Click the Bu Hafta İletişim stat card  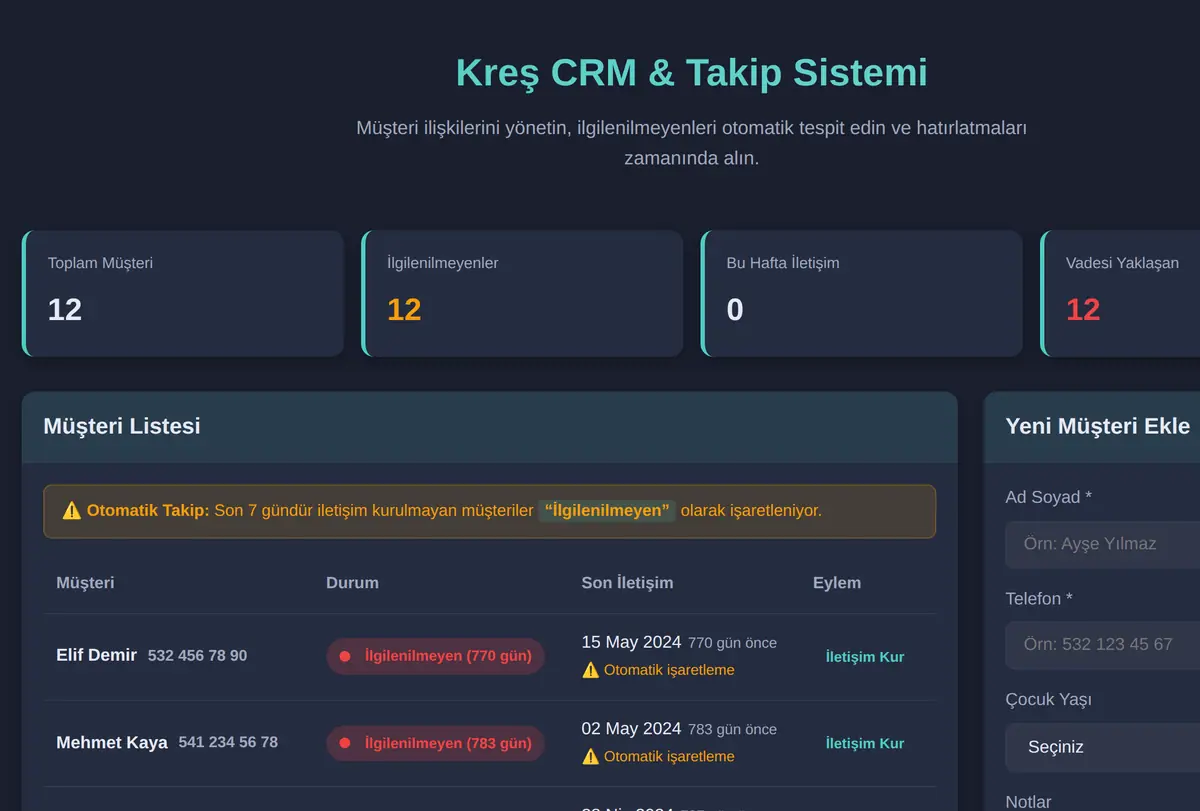[x=862, y=294]
